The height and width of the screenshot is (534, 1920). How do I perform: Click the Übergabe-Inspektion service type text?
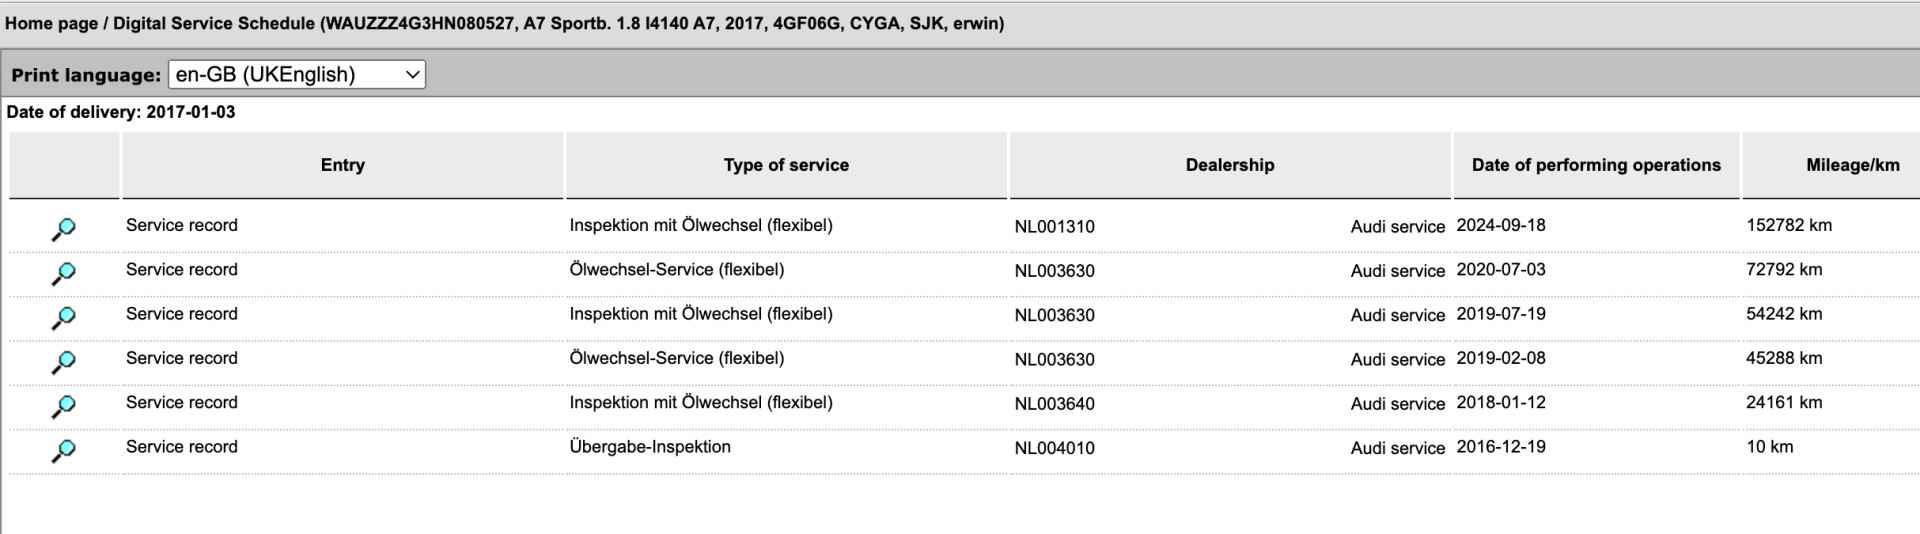(x=650, y=447)
